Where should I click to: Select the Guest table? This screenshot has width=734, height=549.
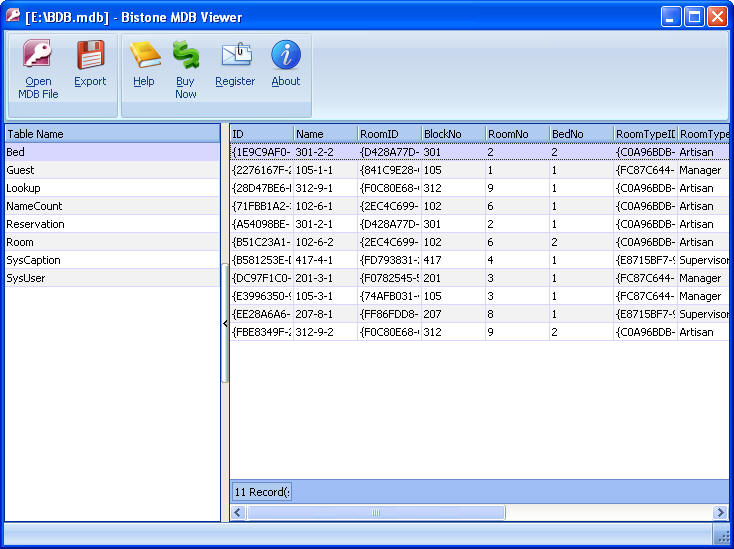[x=112, y=170]
